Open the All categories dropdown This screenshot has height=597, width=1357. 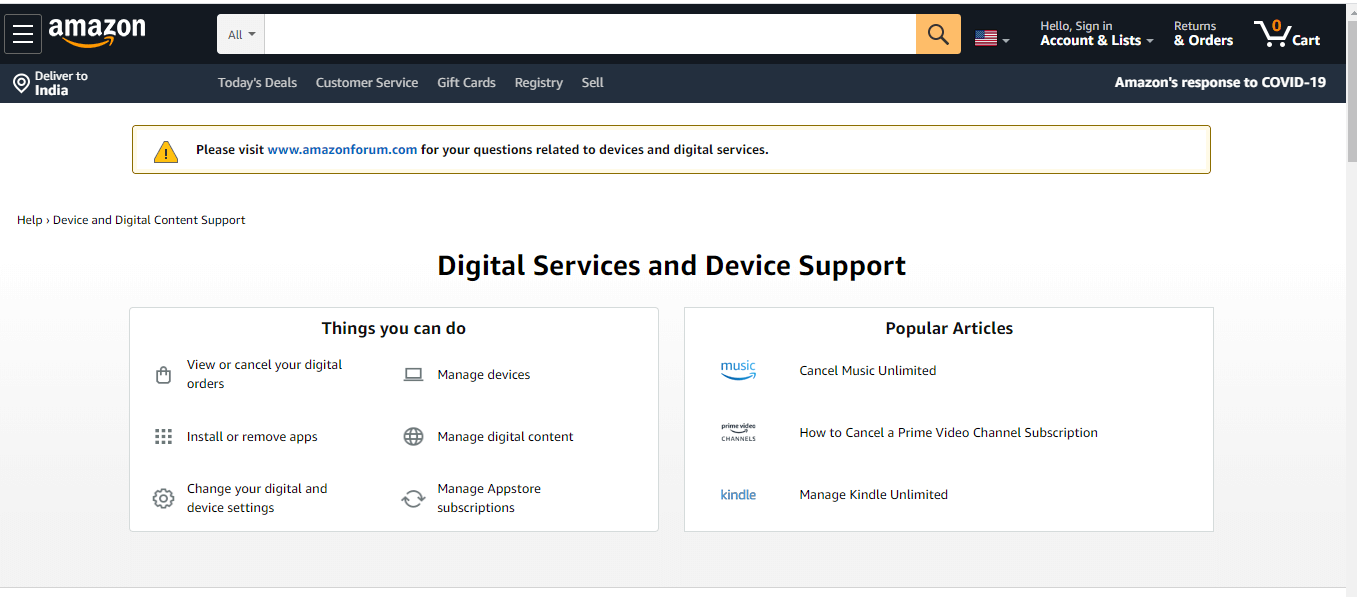click(x=240, y=33)
